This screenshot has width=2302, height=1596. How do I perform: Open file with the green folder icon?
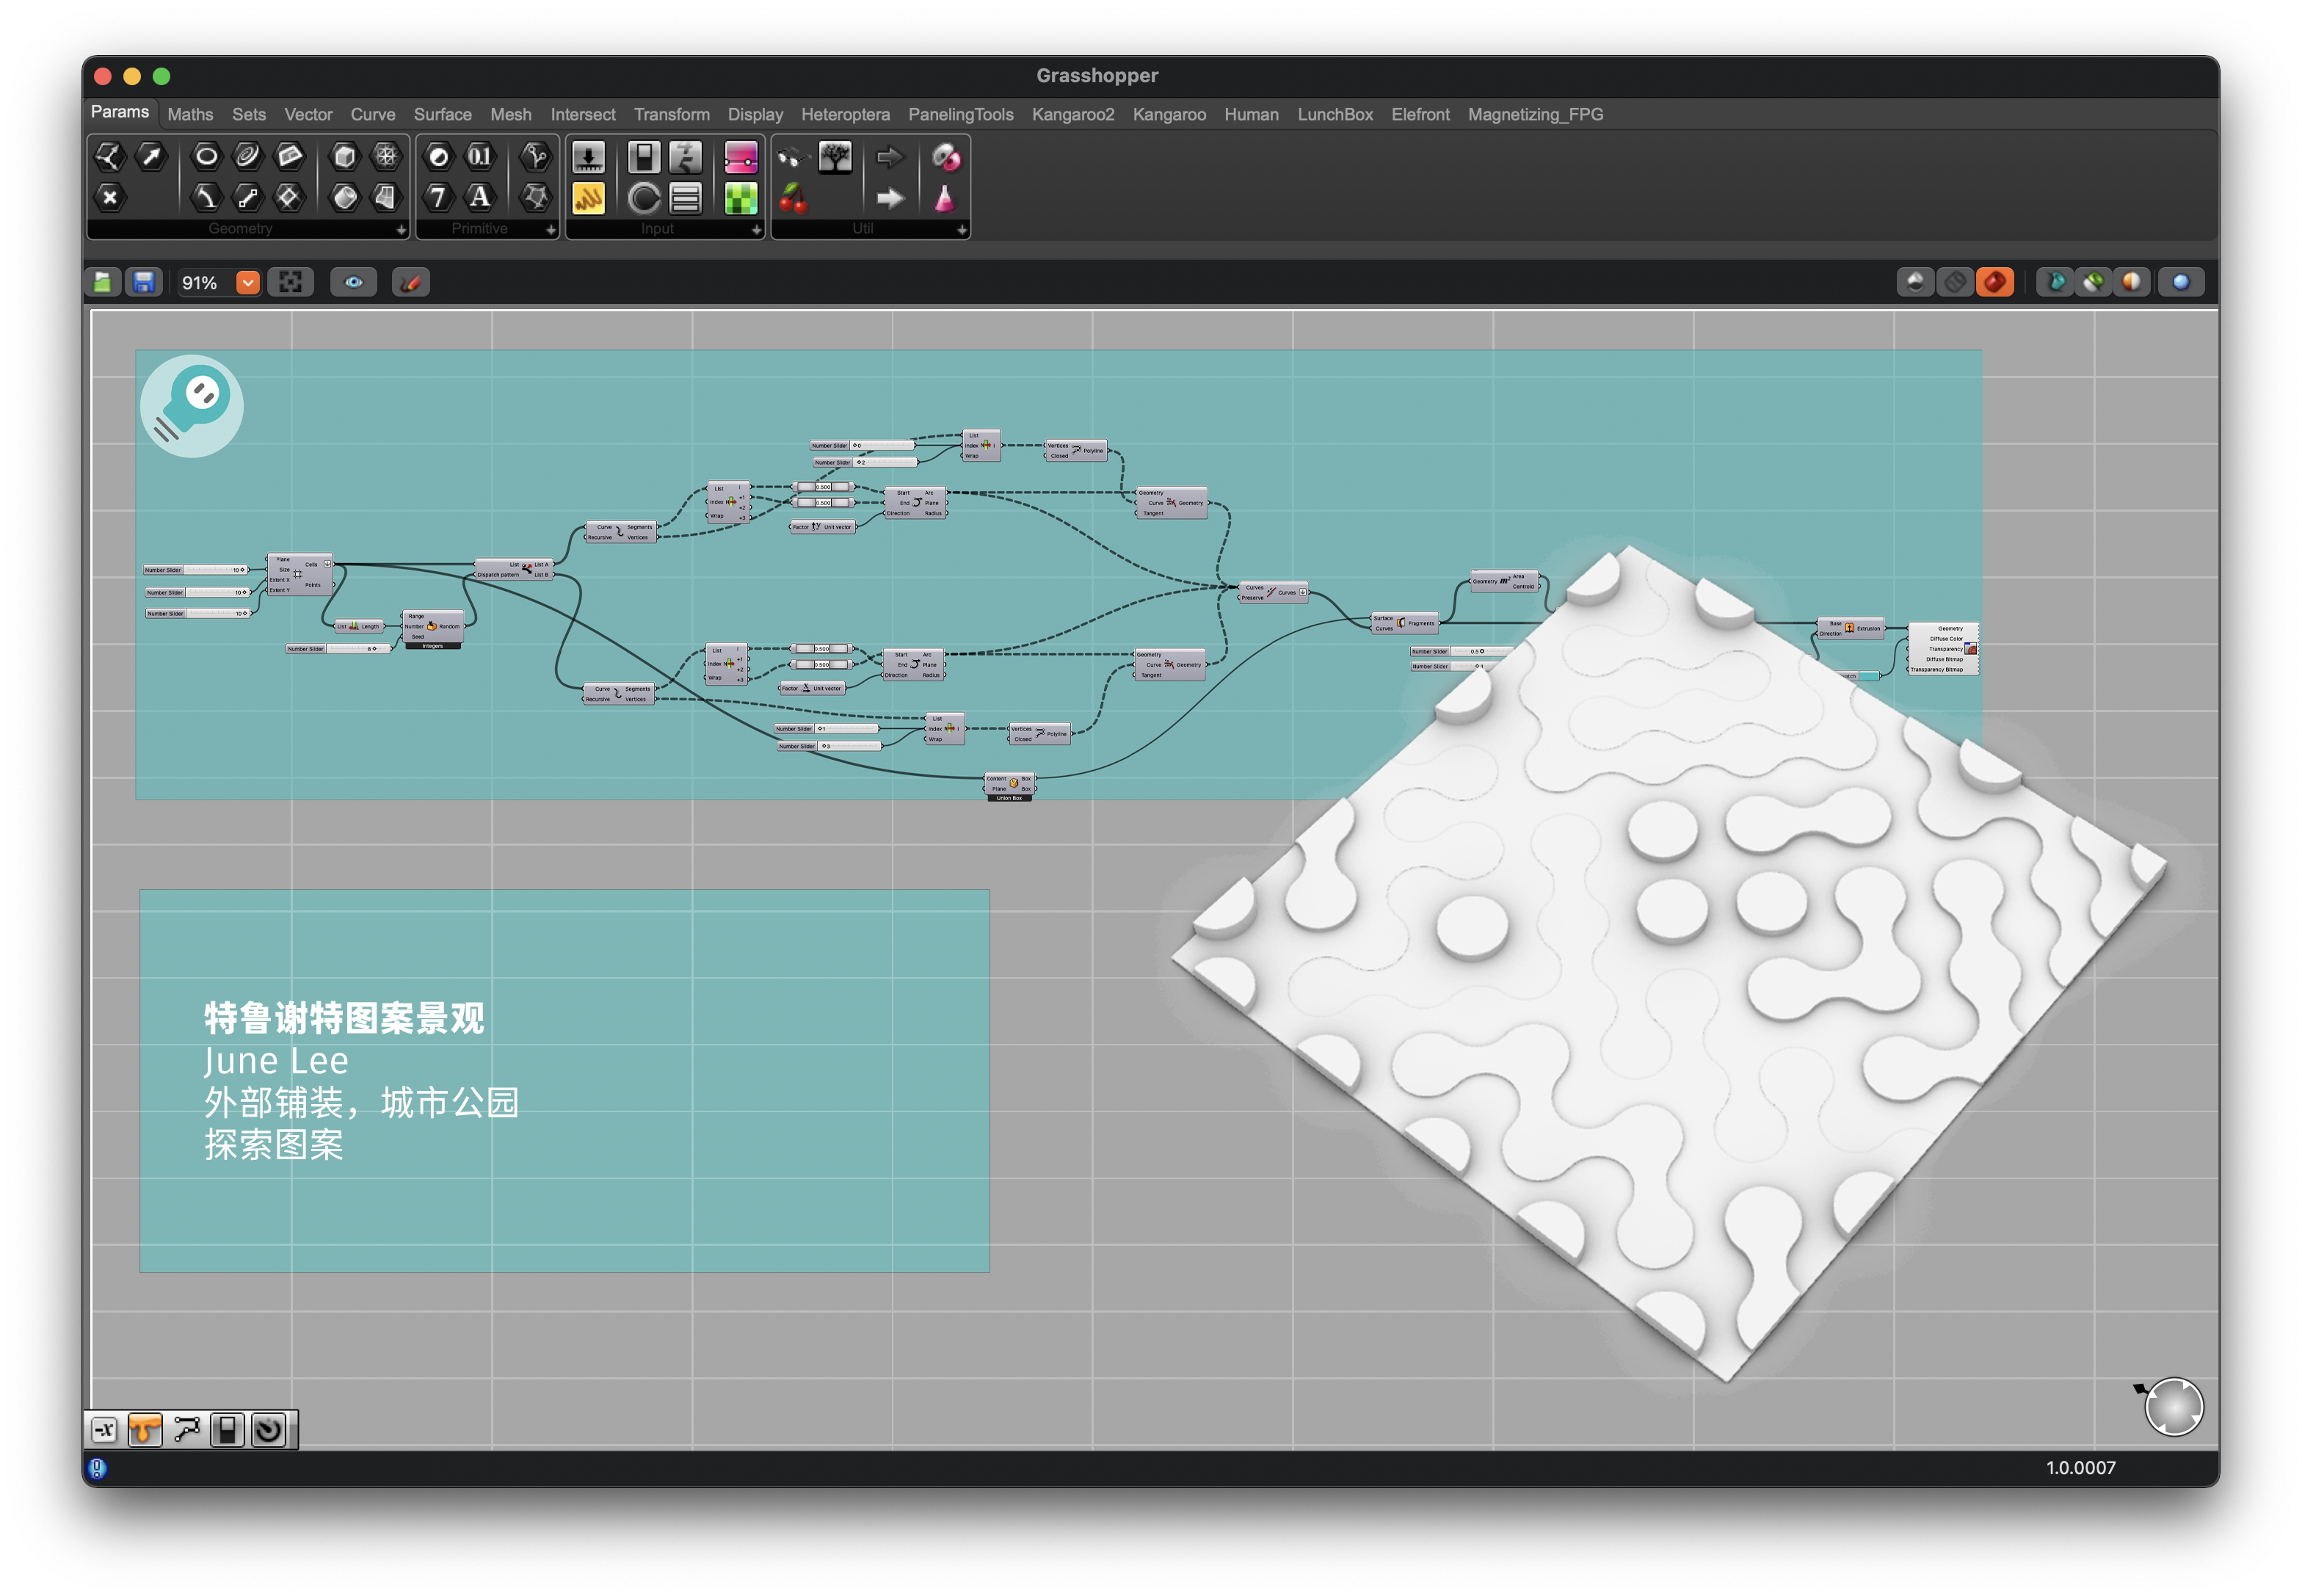tap(103, 283)
